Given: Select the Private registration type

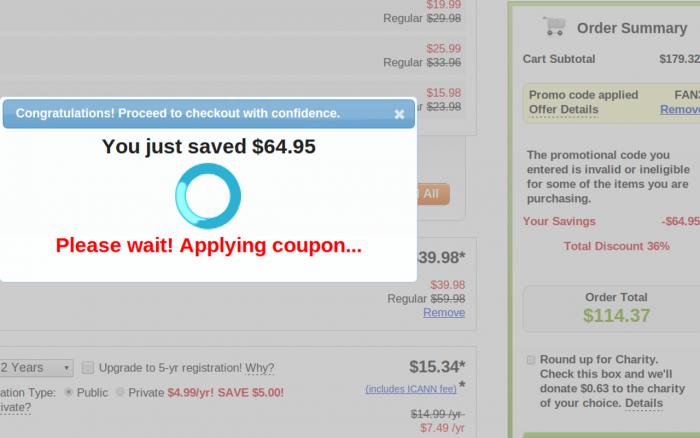Looking at the screenshot, I should click(120, 392).
